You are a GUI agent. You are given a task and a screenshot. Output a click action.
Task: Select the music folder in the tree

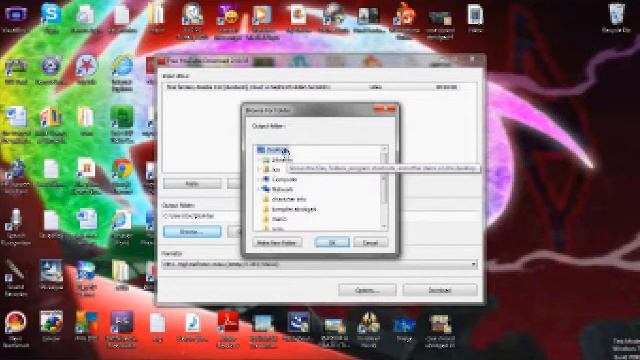[275, 219]
